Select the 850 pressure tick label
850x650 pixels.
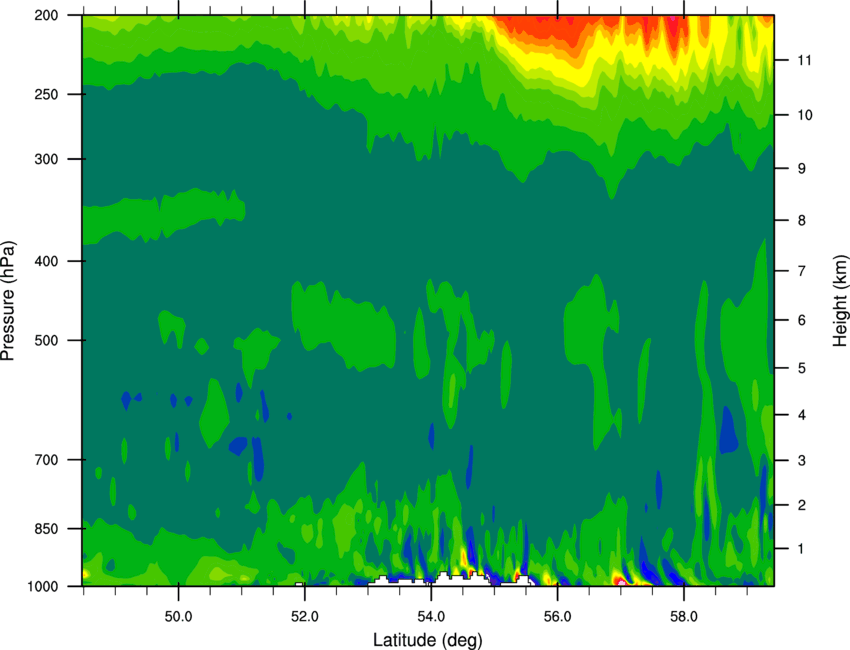pos(46,529)
